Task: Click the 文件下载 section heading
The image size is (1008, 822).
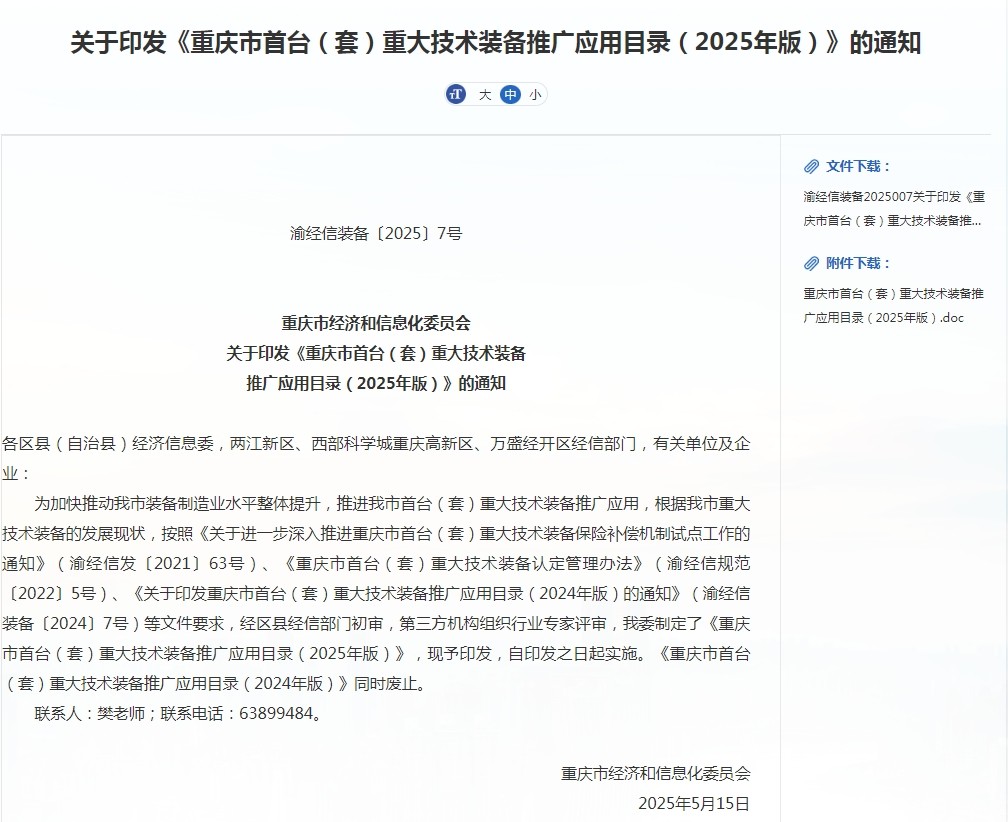Action: tap(858, 166)
